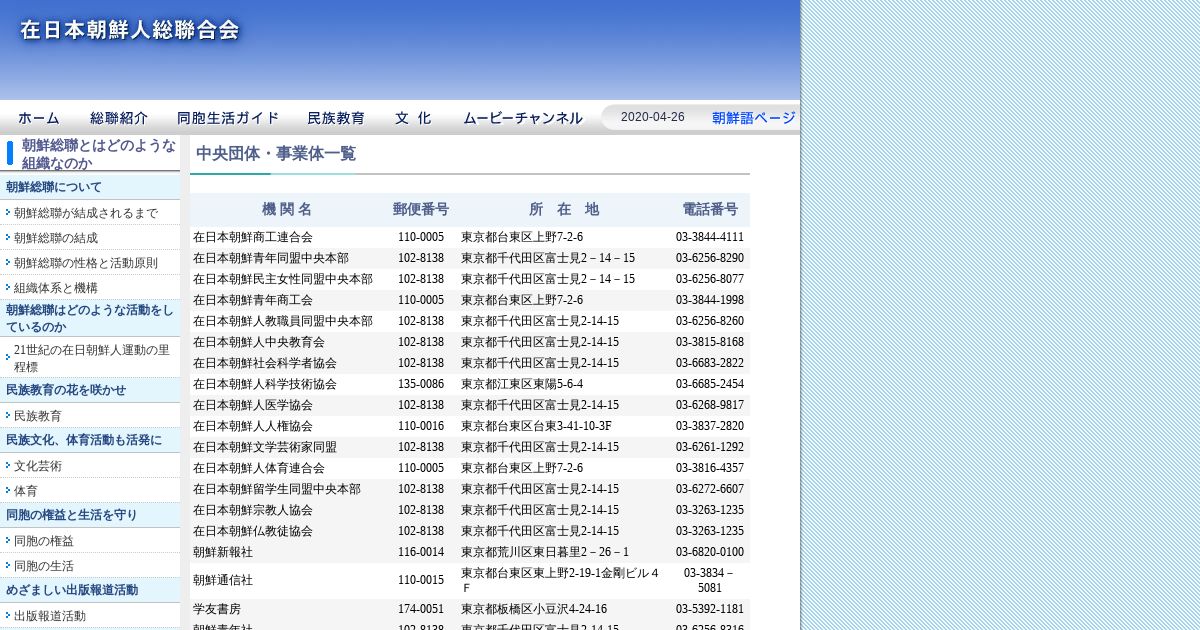The width and height of the screenshot is (1200, 630).
Task: Open 朝鮮総聯の性格と活動原則 sidebar link
Action: point(86,263)
